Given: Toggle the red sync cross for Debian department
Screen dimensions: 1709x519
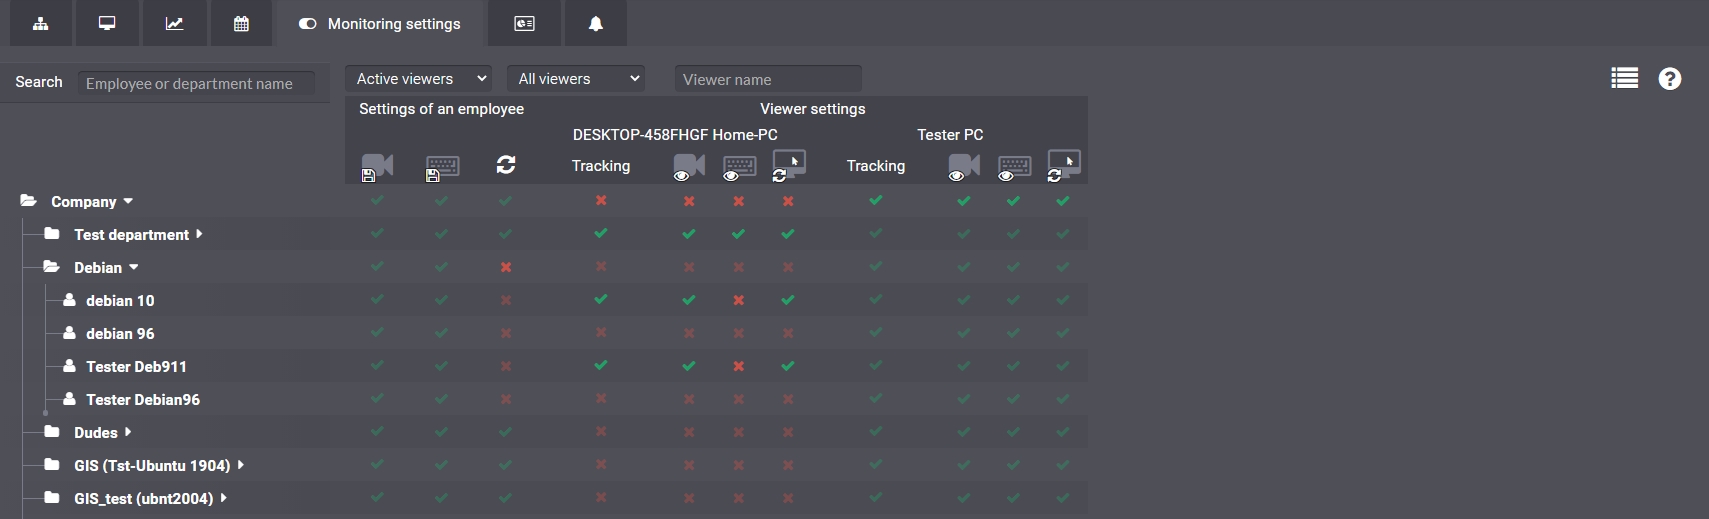Looking at the screenshot, I should pyautogui.click(x=506, y=267).
